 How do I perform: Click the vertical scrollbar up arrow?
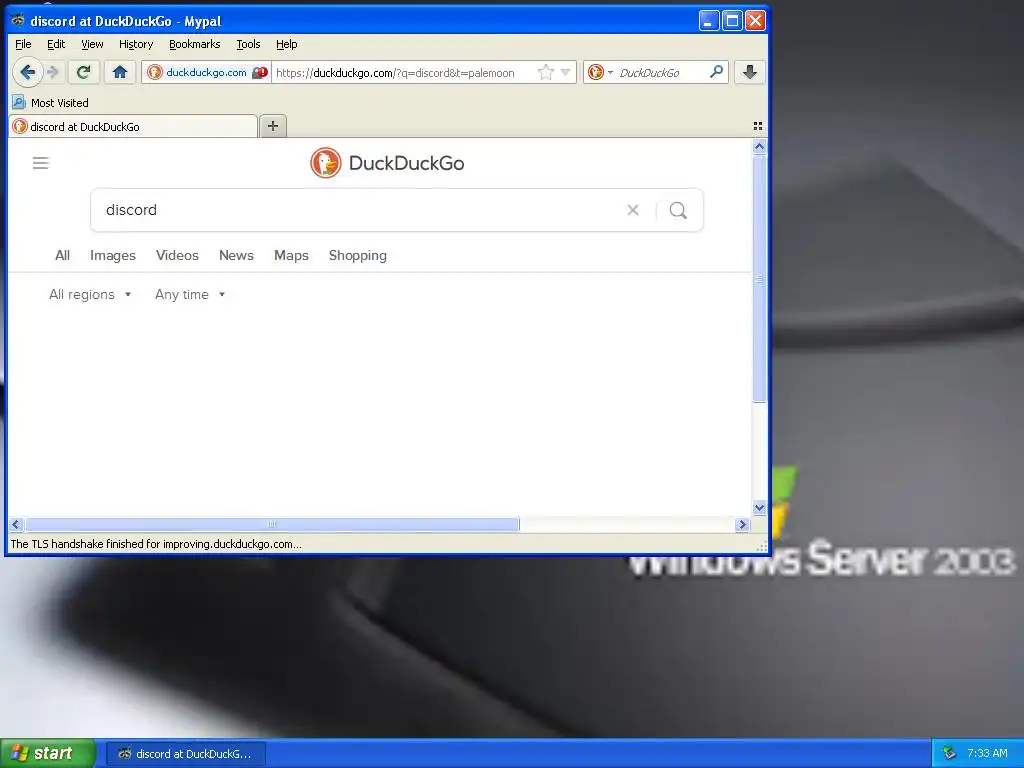click(x=759, y=147)
